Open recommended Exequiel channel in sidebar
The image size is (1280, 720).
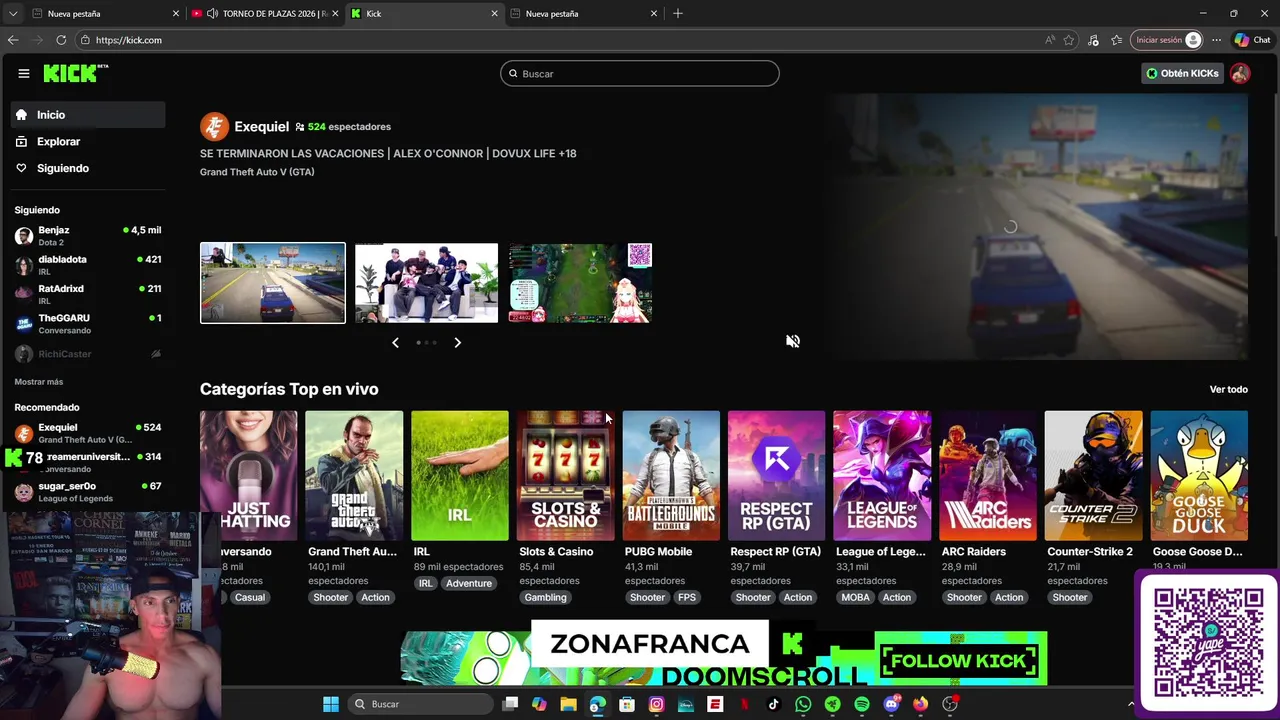point(88,433)
